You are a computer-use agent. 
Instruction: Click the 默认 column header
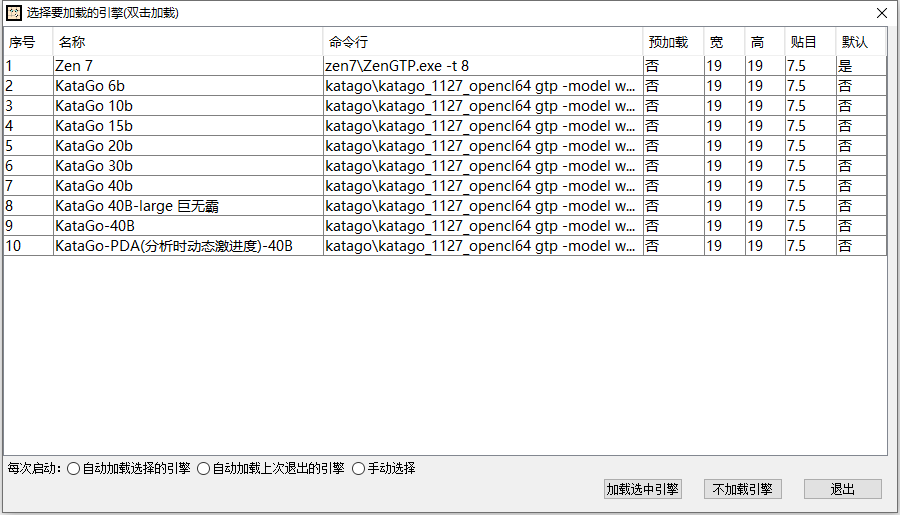click(855, 42)
